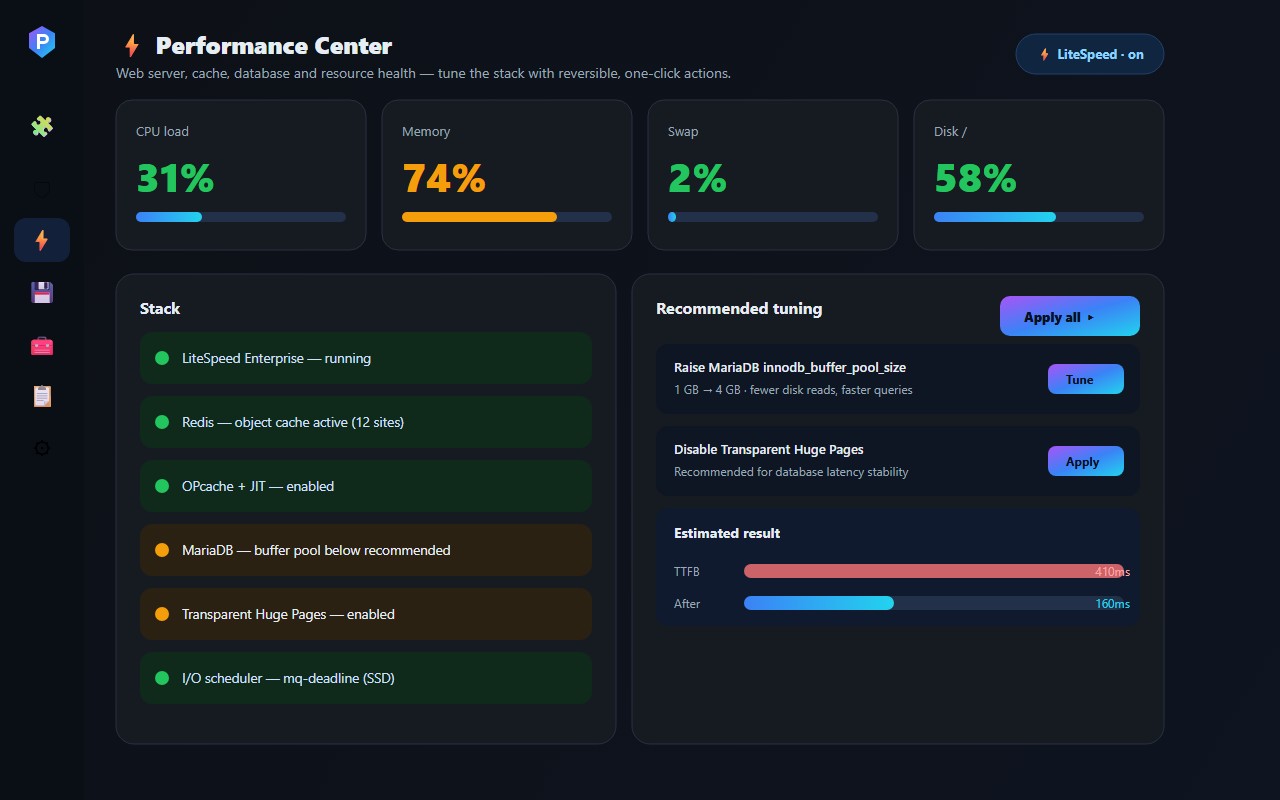
Task: Open the floppy disk backups section
Action: pyautogui.click(x=42, y=292)
